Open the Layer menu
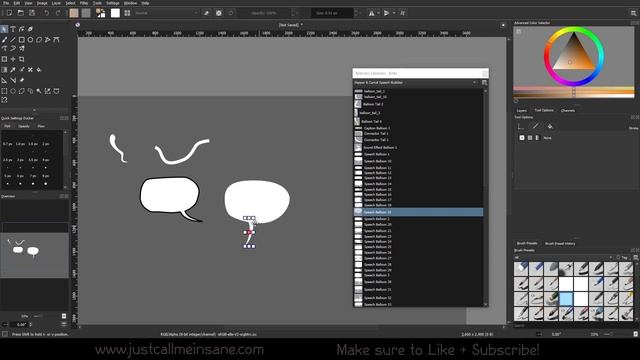 click(x=56, y=3)
